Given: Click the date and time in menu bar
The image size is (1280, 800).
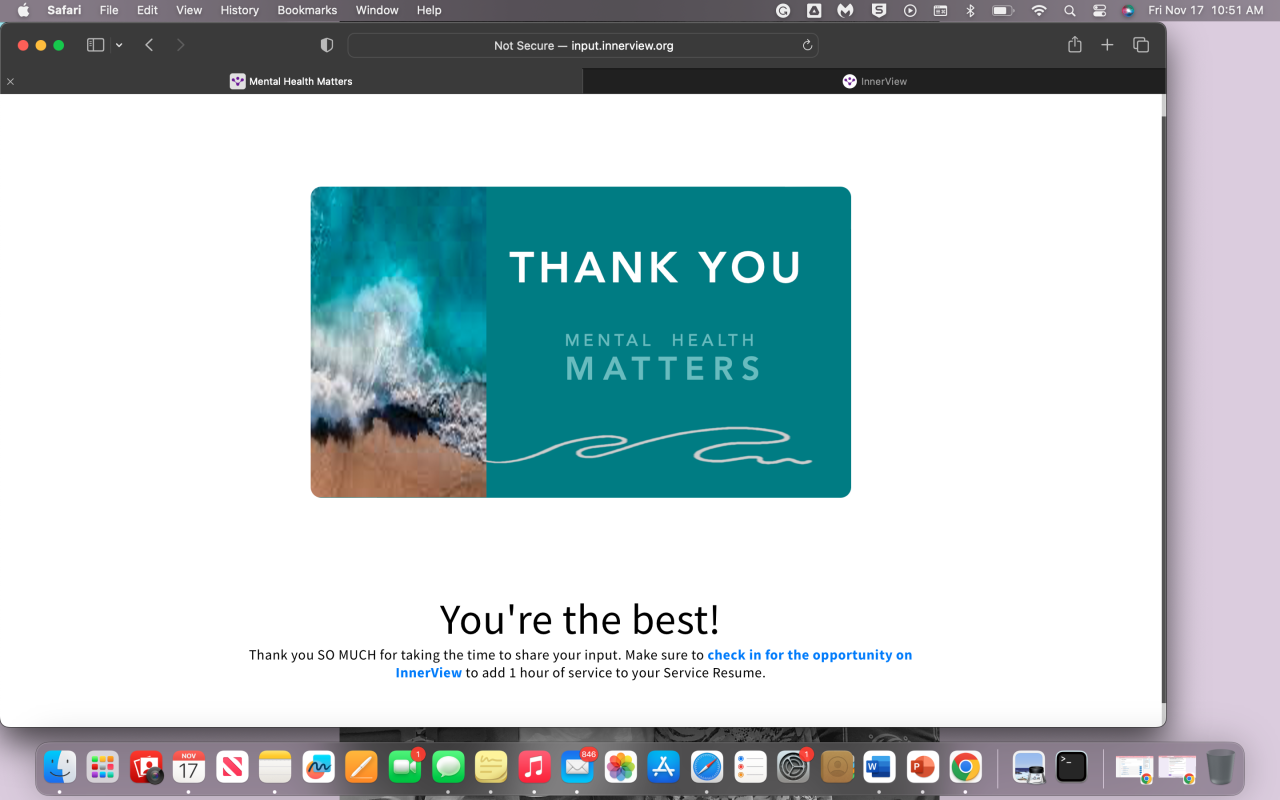Looking at the screenshot, I should click(x=1206, y=10).
